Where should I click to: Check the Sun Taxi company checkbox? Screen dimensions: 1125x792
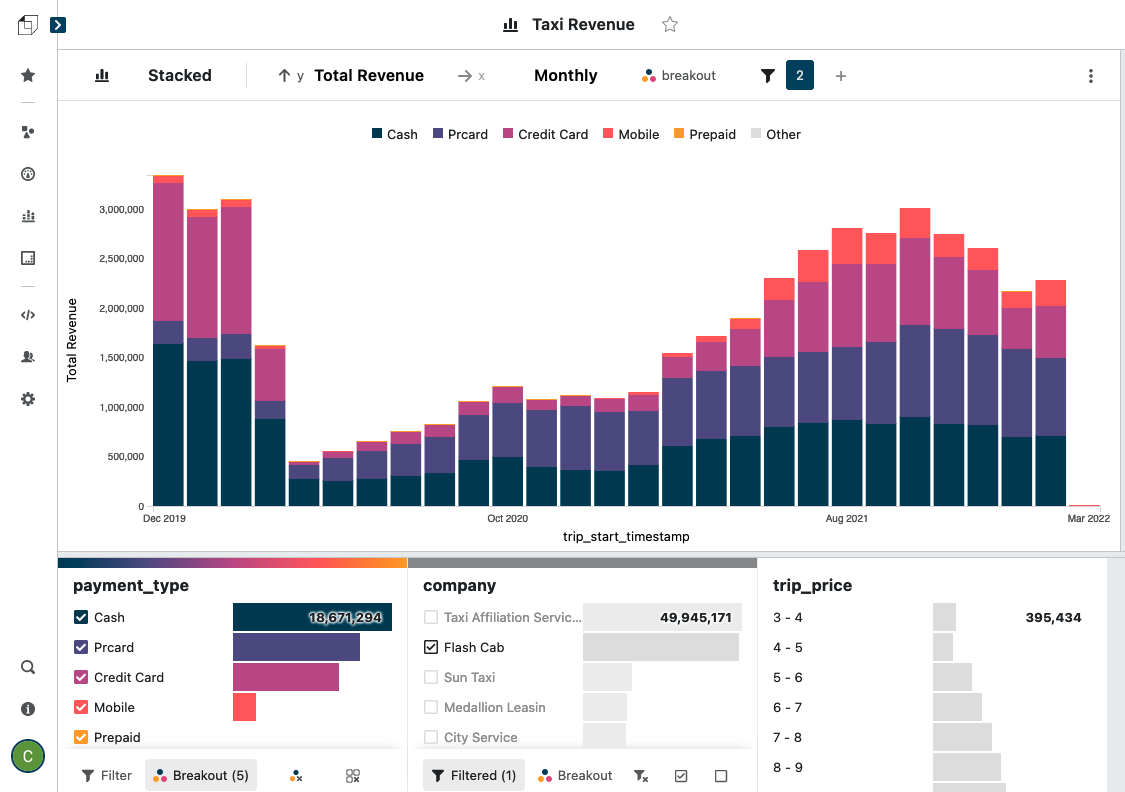click(431, 678)
